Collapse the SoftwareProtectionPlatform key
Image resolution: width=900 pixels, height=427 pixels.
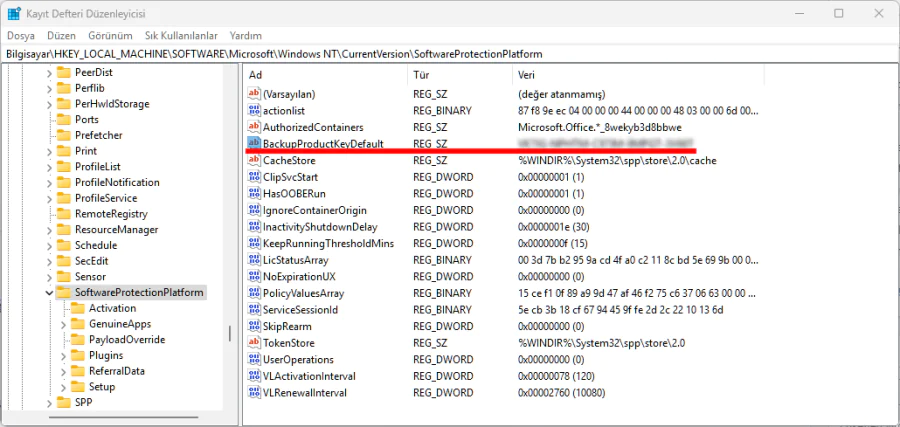pyautogui.click(x=49, y=293)
